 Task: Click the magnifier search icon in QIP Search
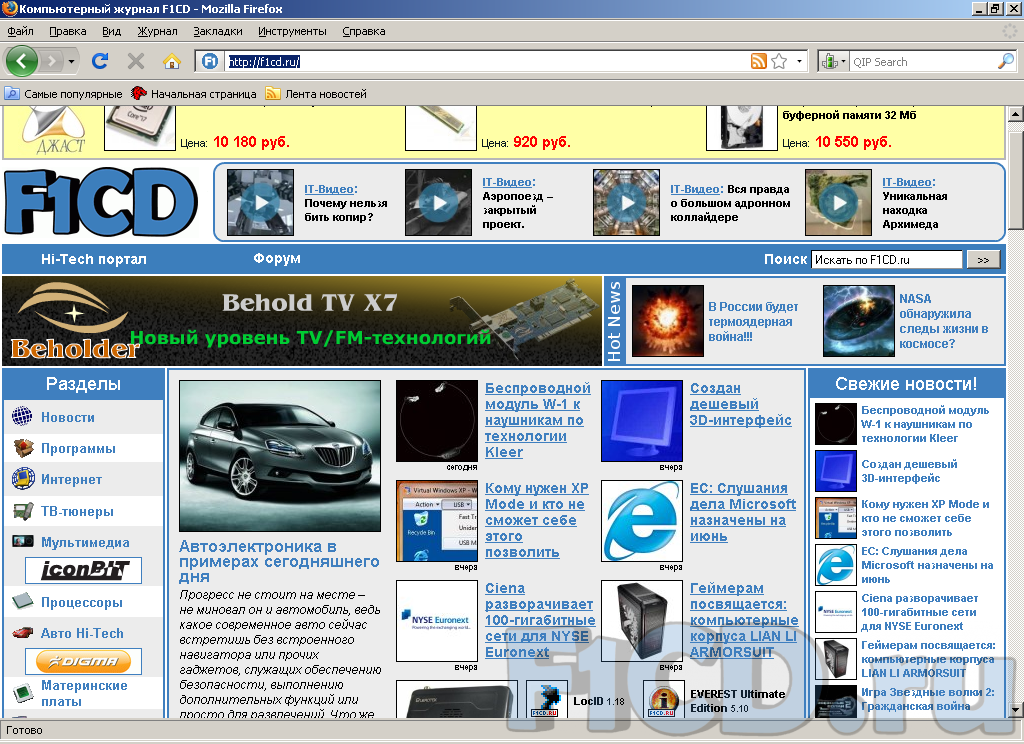(1006, 61)
